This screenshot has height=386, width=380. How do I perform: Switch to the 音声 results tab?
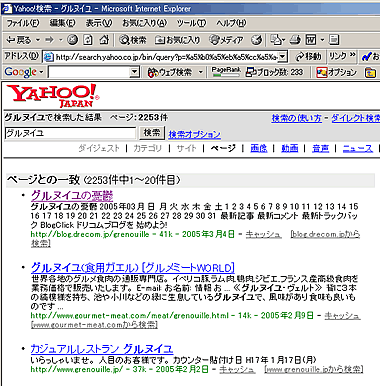pos(321,148)
